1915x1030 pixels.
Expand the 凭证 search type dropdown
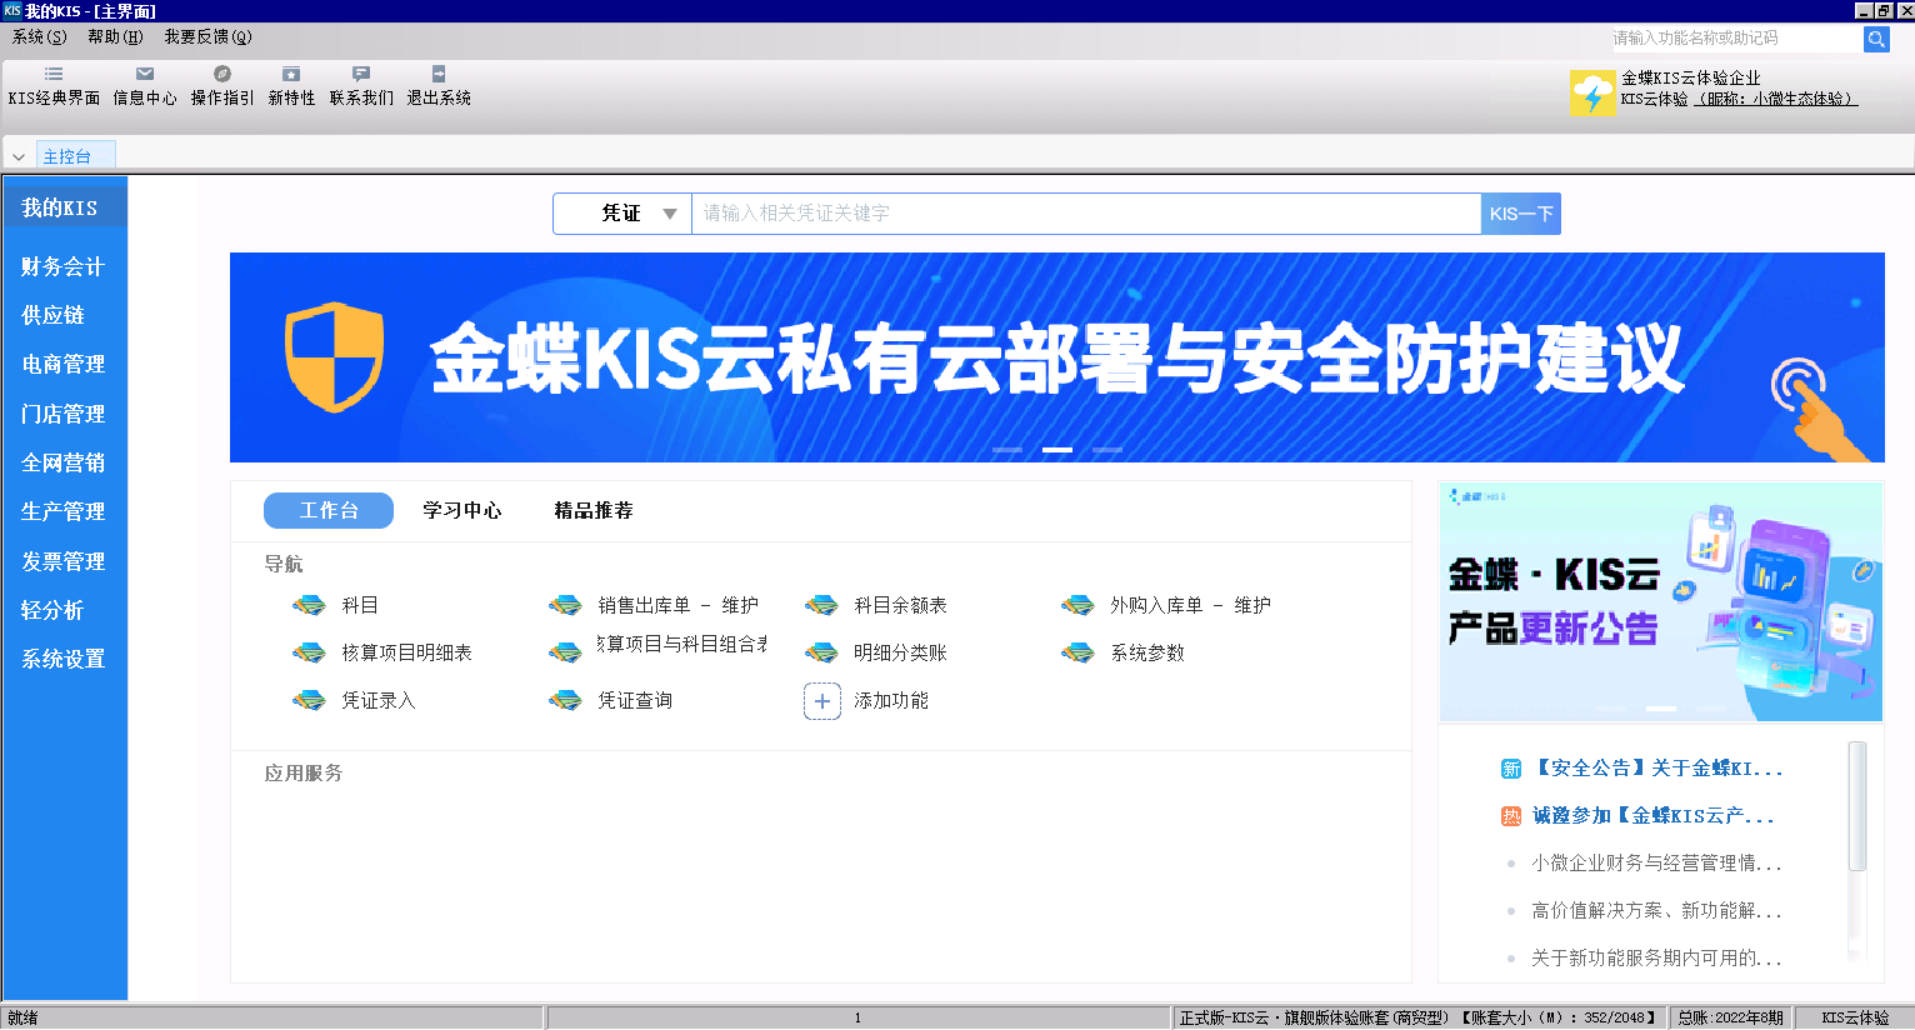tap(669, 214)
